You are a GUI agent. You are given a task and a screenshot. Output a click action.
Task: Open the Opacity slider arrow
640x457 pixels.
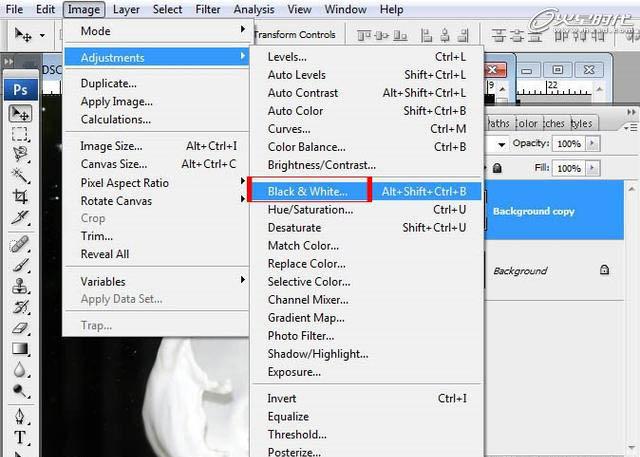coord(593,144)
